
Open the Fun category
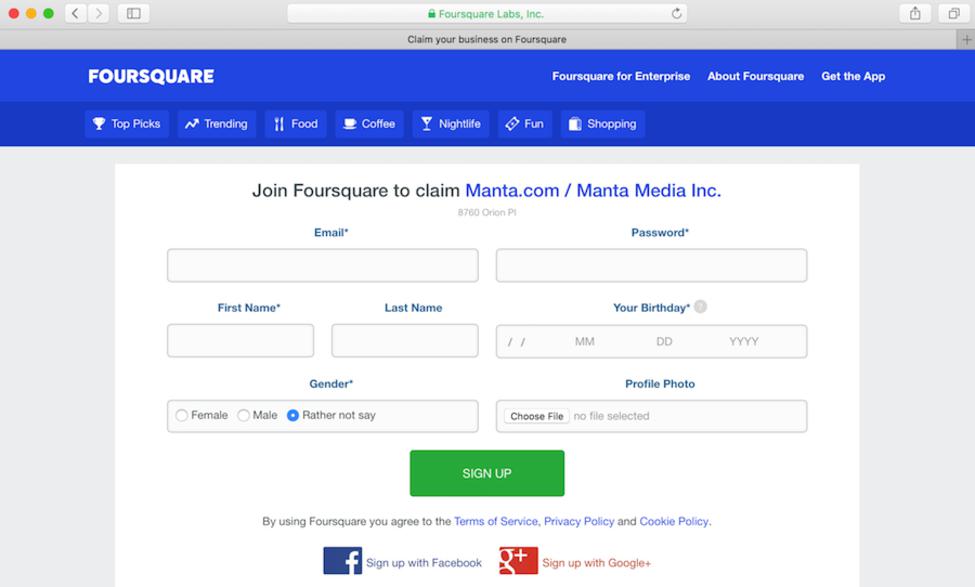[x=525, y=124]
